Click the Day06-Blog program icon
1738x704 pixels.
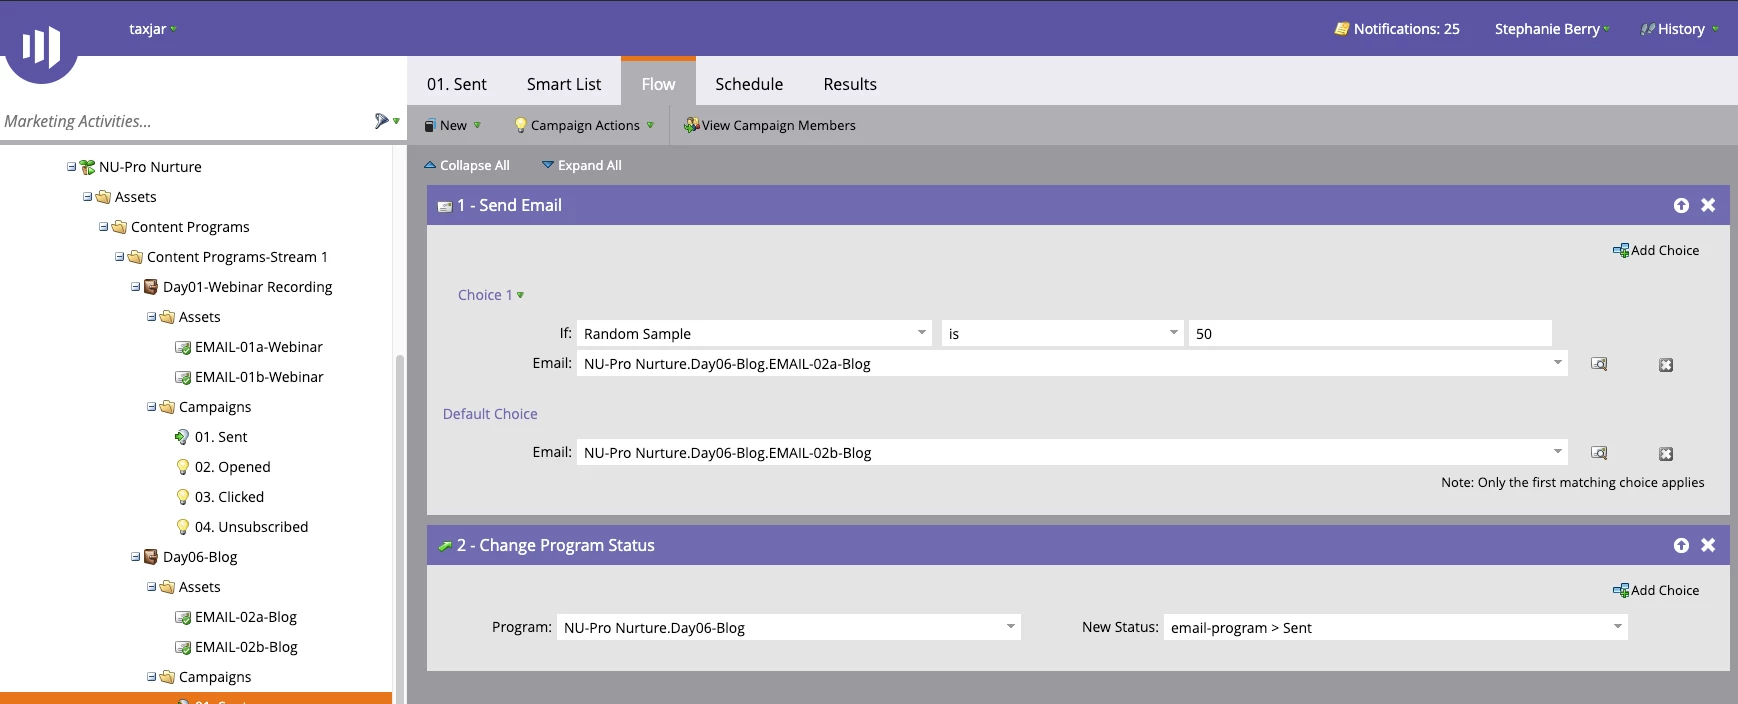(151, 557)
